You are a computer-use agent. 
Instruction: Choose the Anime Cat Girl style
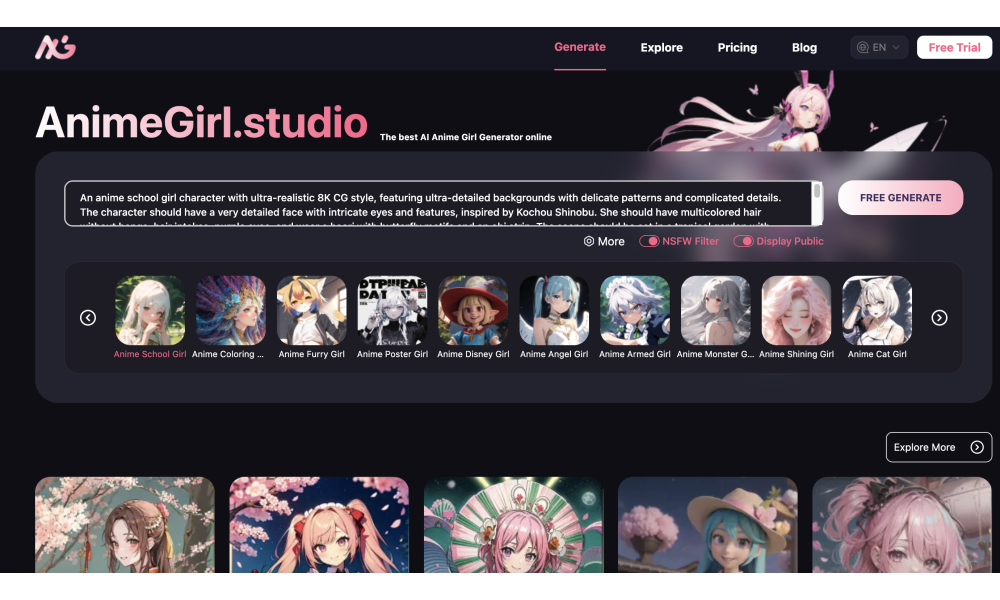pos(877,318)
